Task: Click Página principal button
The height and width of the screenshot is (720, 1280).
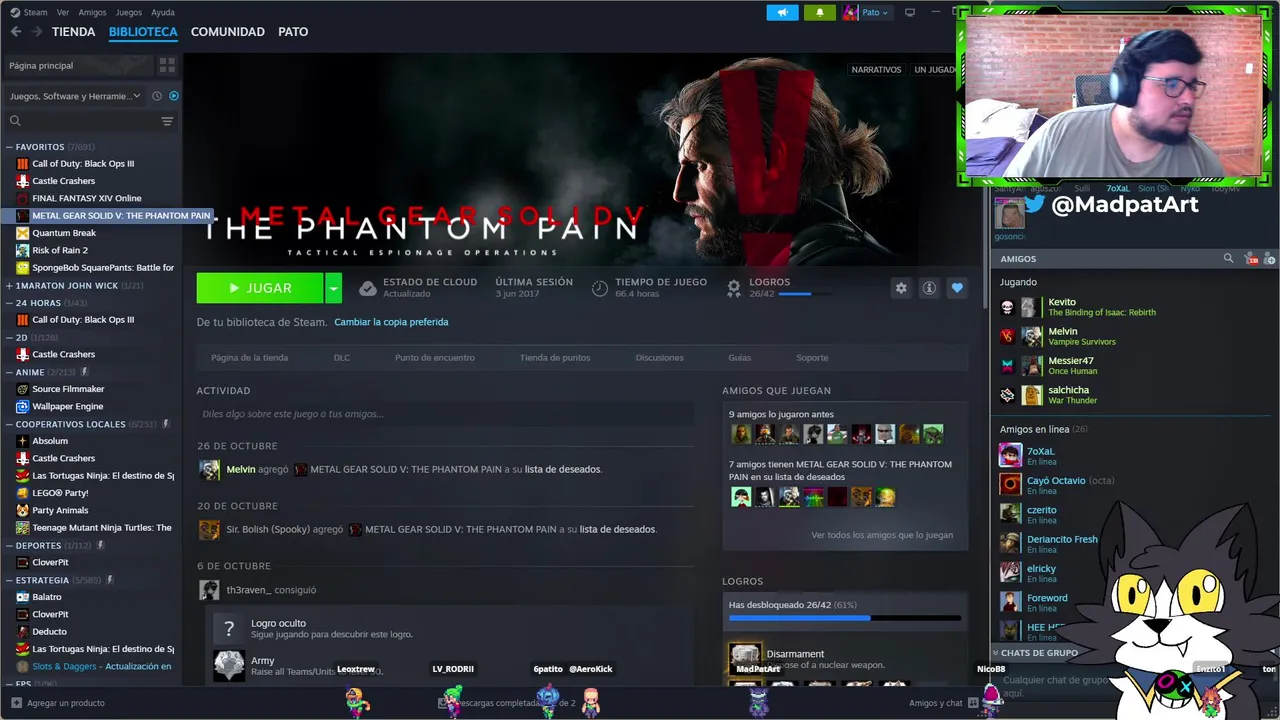Action: 78,65
